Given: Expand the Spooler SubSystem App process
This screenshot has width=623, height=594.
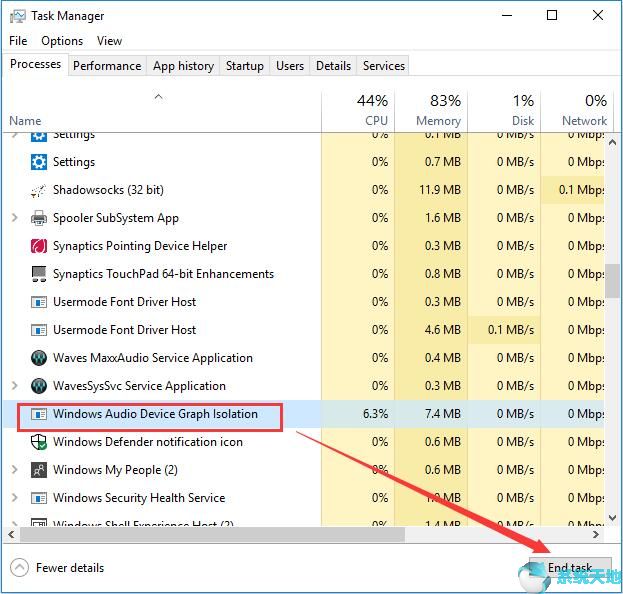Looking at the screenshot, I should pos(14,218).
